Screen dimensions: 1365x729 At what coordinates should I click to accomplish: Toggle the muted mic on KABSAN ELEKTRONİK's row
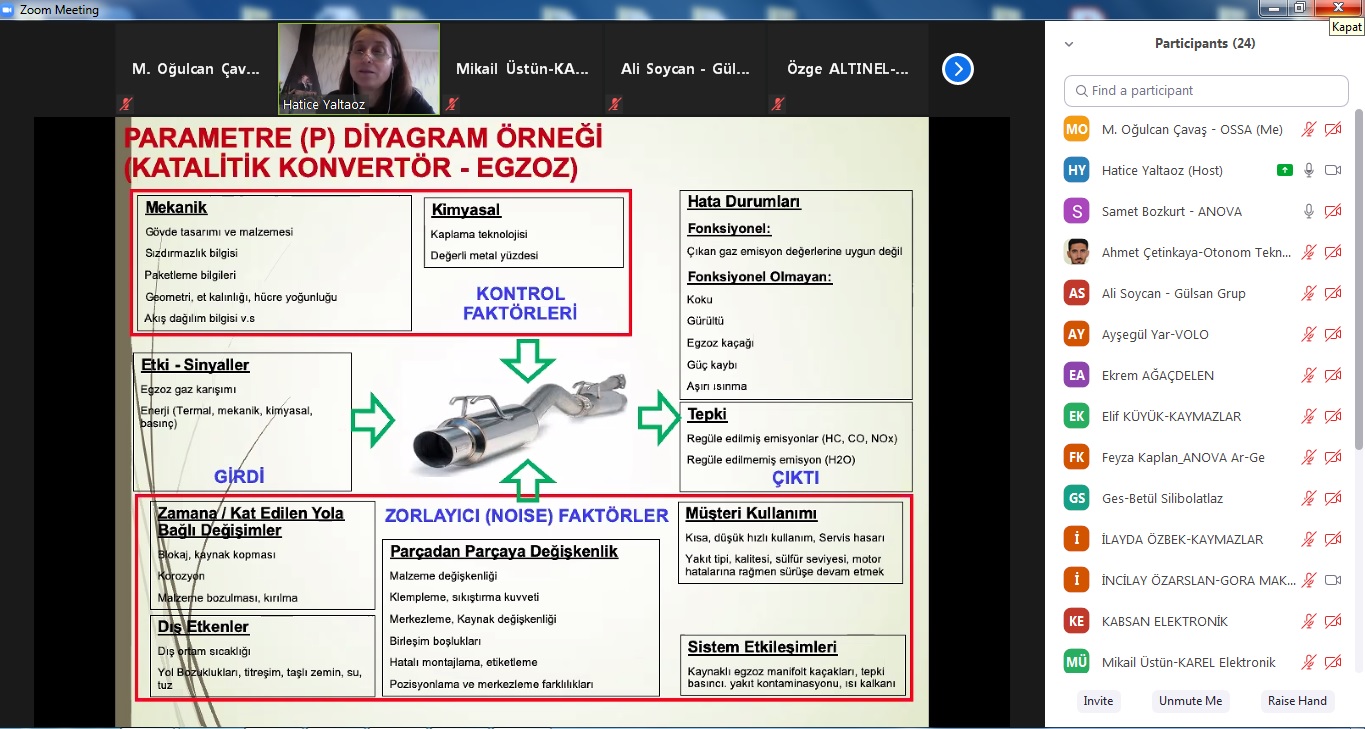click(1308, 622)
